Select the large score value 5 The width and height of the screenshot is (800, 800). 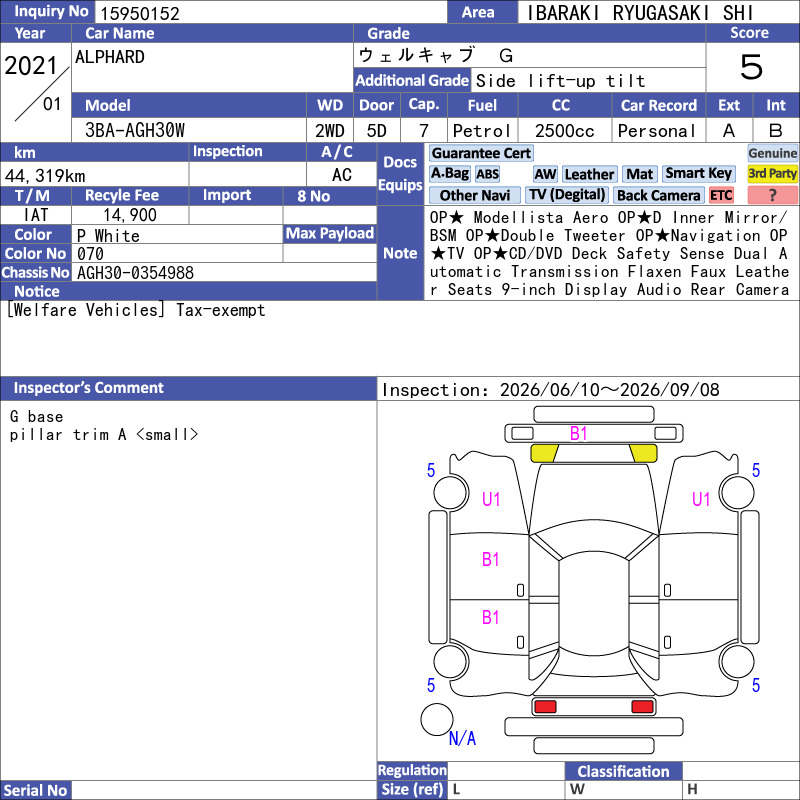(752, 67)
